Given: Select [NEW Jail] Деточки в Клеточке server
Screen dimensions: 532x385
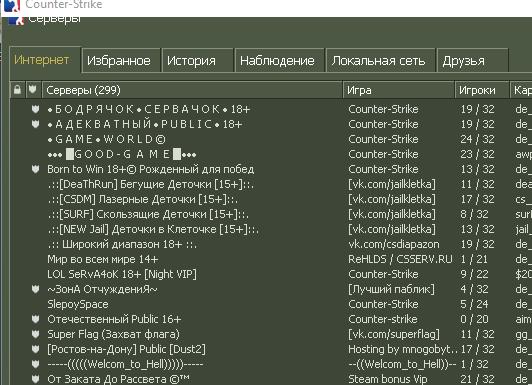Looking at the screenshot, I should 153,229.
